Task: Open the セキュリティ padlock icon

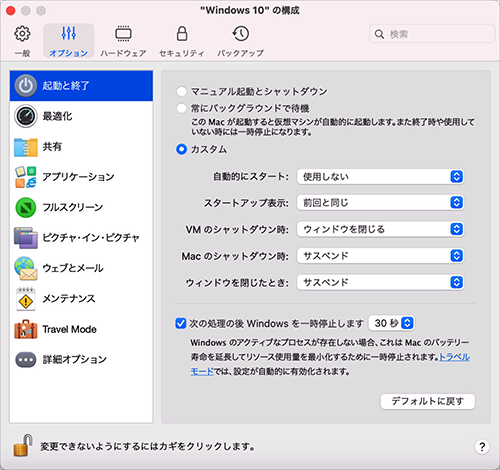Action: coord(182,34)
